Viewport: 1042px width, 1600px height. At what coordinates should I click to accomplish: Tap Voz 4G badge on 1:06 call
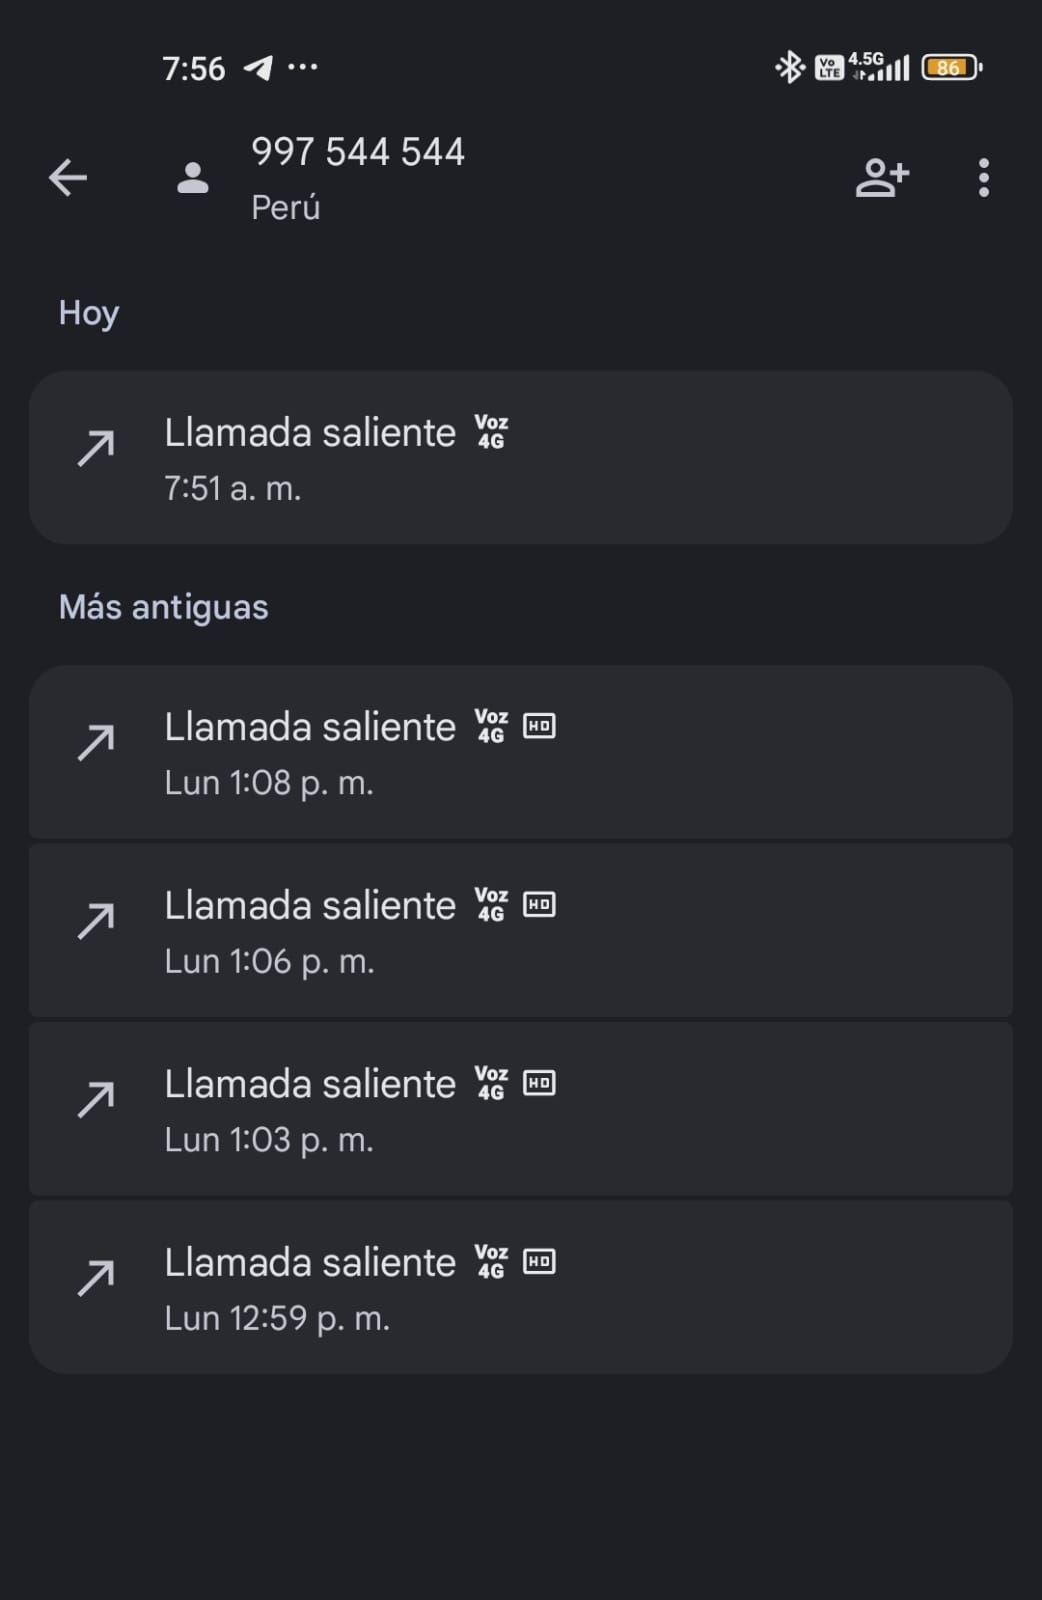tap(491, 905)
